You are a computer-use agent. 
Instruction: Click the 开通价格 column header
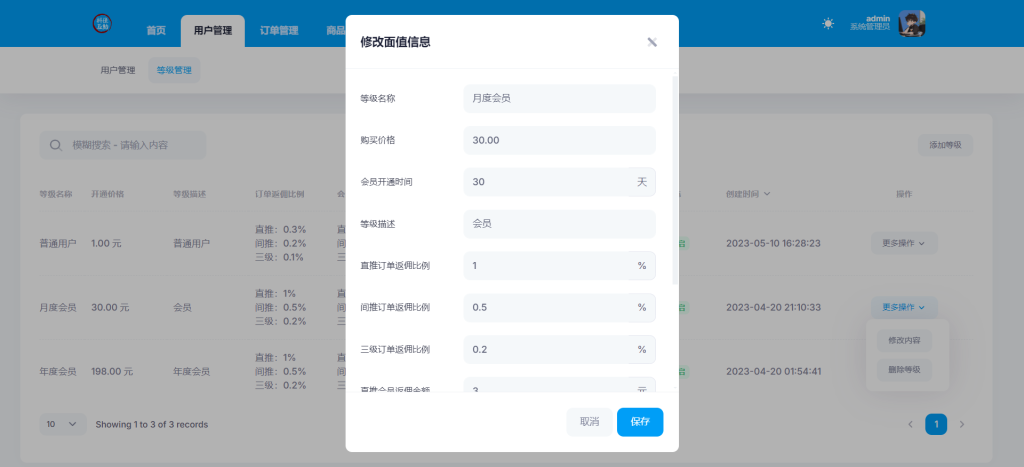pyautogui.click(x=108, y=194)
